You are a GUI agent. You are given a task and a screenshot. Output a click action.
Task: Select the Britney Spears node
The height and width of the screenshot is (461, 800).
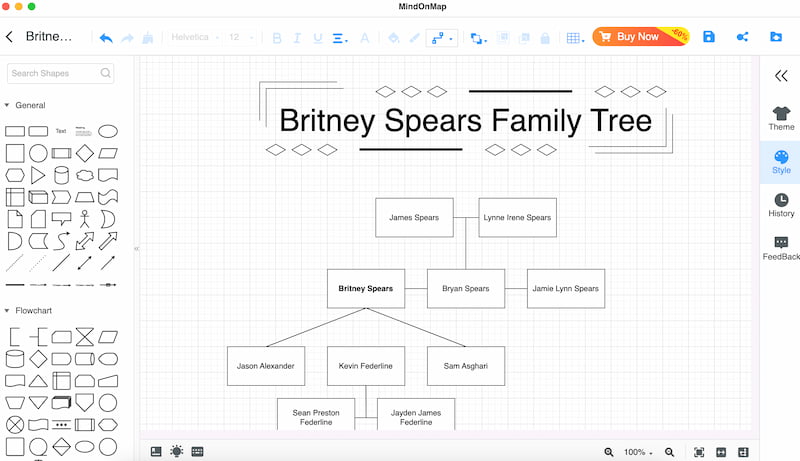coord(366,289)
